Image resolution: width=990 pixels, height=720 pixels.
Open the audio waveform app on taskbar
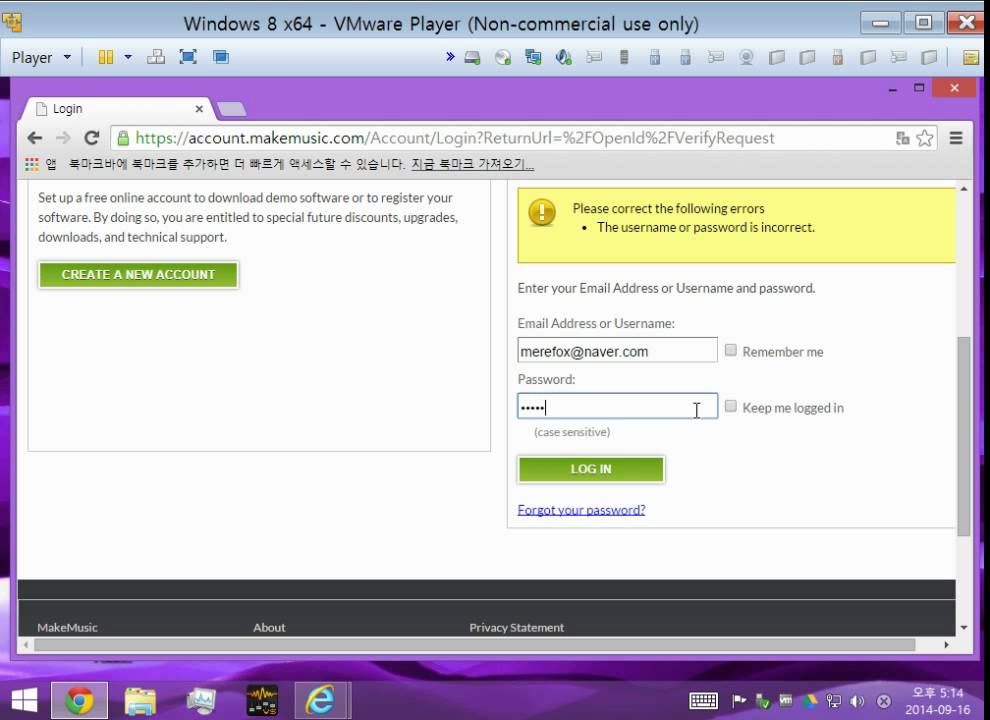[261, 700]
